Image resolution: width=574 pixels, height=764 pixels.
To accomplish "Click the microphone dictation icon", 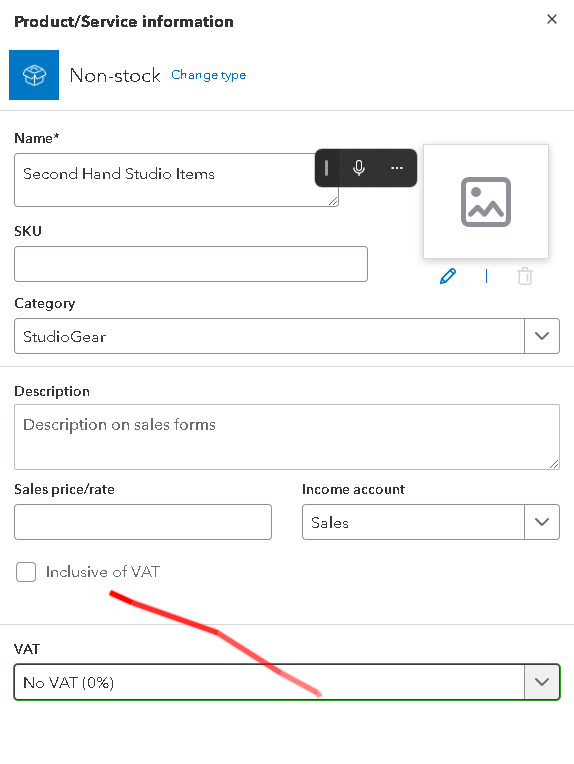I will tap(359, 168).
